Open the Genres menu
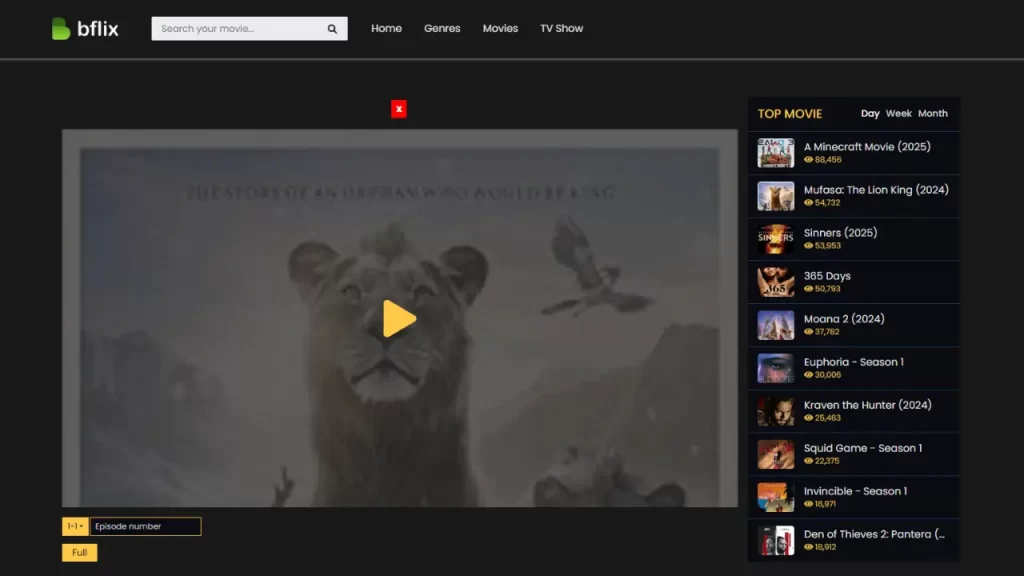Image resolution: width=1024 pixels, height=576 pixels. point(442,29)
